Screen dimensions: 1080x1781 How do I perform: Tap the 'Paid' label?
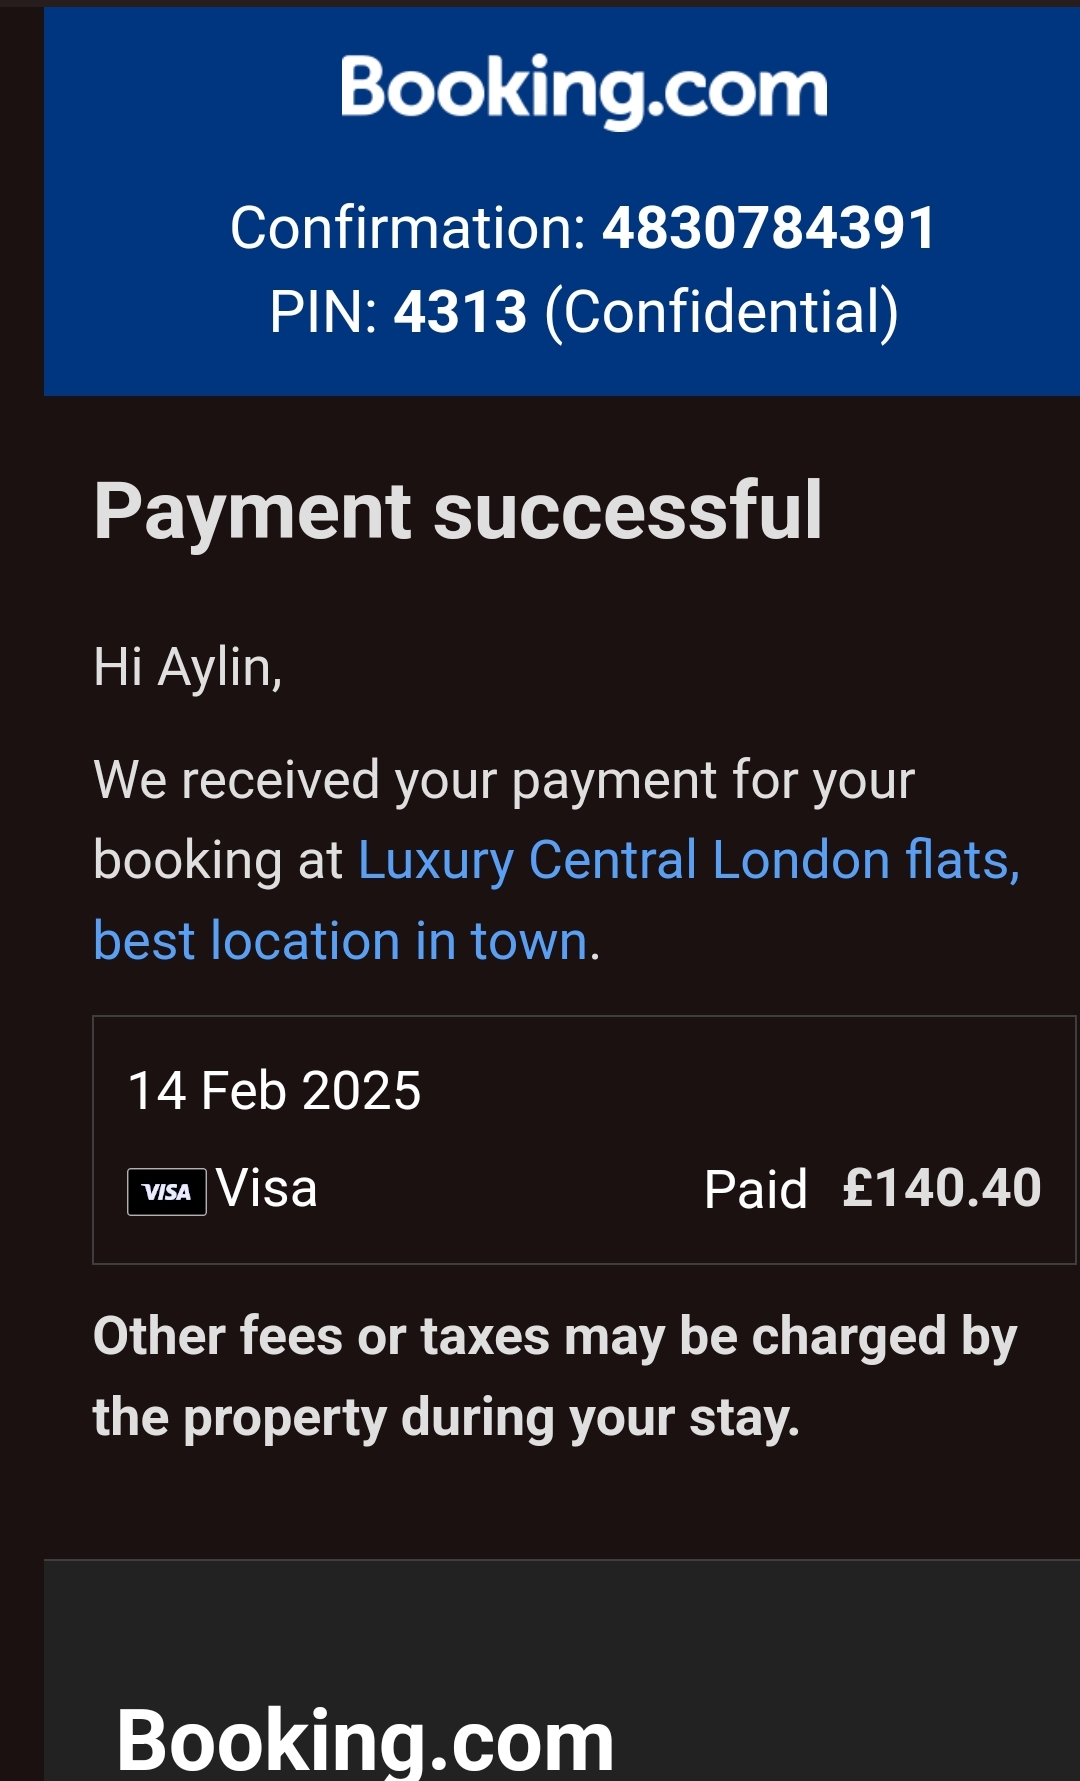pyautogui.click(x=755, y=1190)
